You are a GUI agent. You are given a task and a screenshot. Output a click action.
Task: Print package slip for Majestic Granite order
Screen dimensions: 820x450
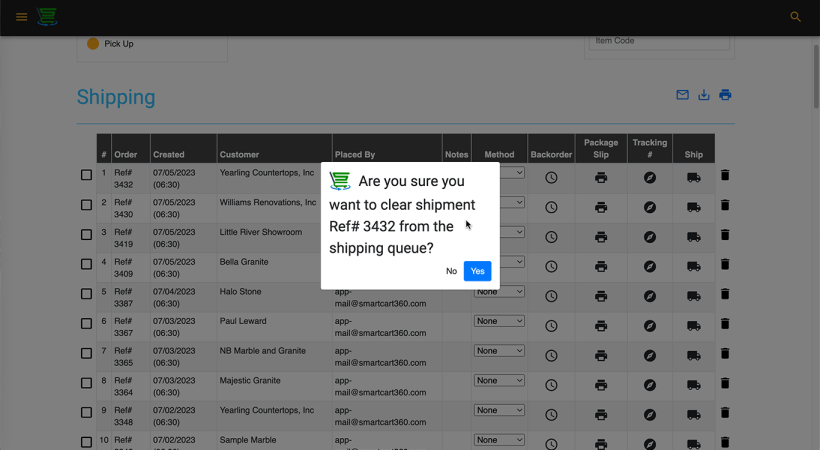pyautogui.click(x=601, y=385)
